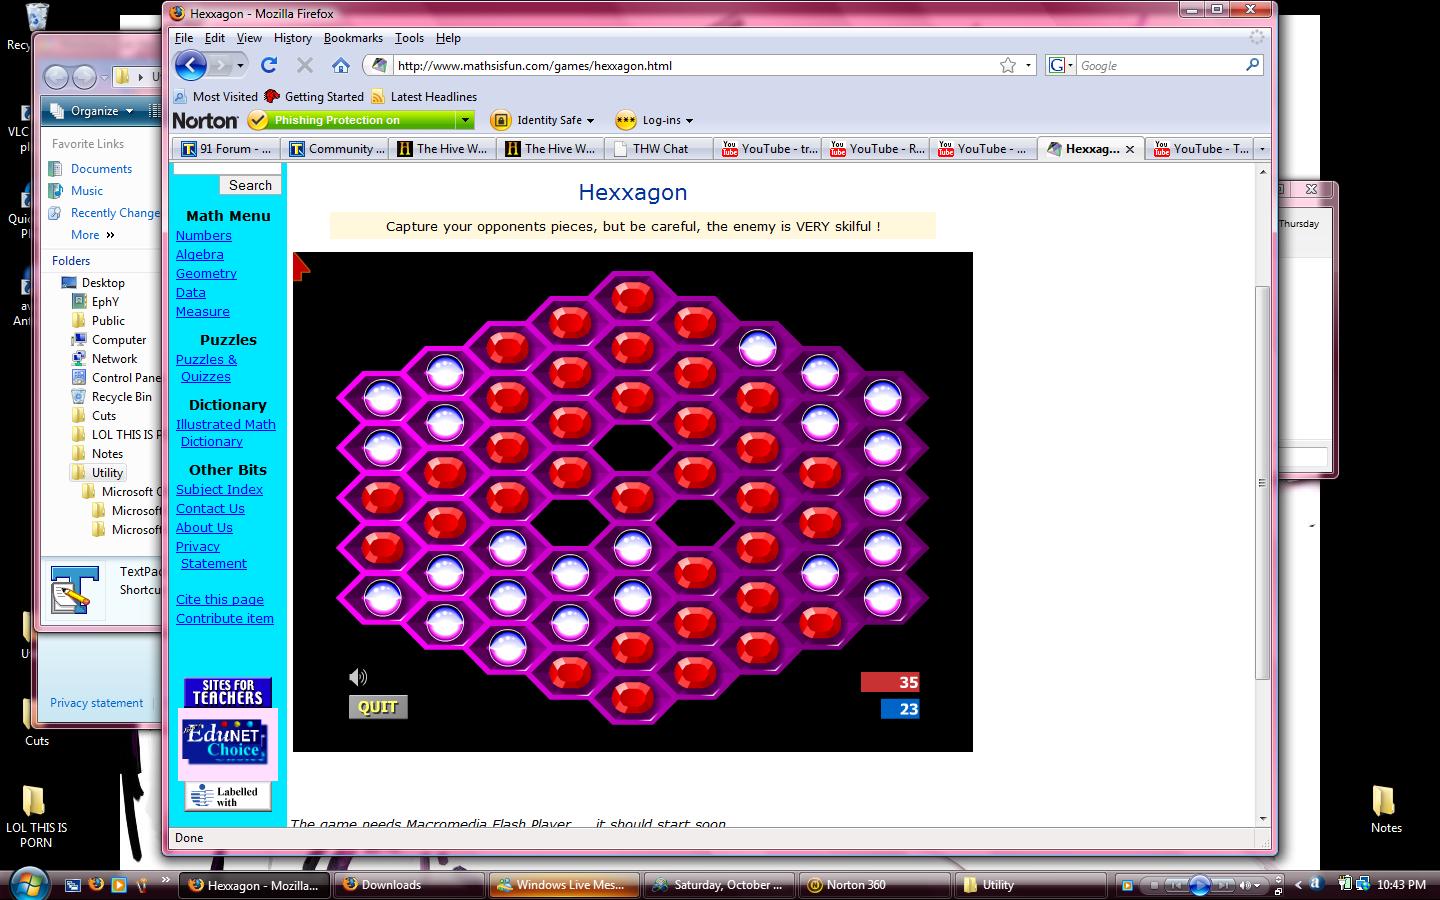Open the Geometry link
This screenshot has width=1440, height=900.
206,273
